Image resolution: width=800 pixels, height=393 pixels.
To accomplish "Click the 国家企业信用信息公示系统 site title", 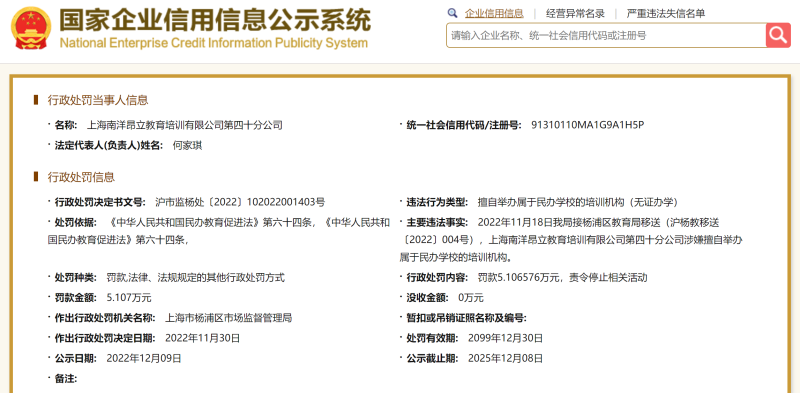I will pyautogui.click(x=215, y=20).
